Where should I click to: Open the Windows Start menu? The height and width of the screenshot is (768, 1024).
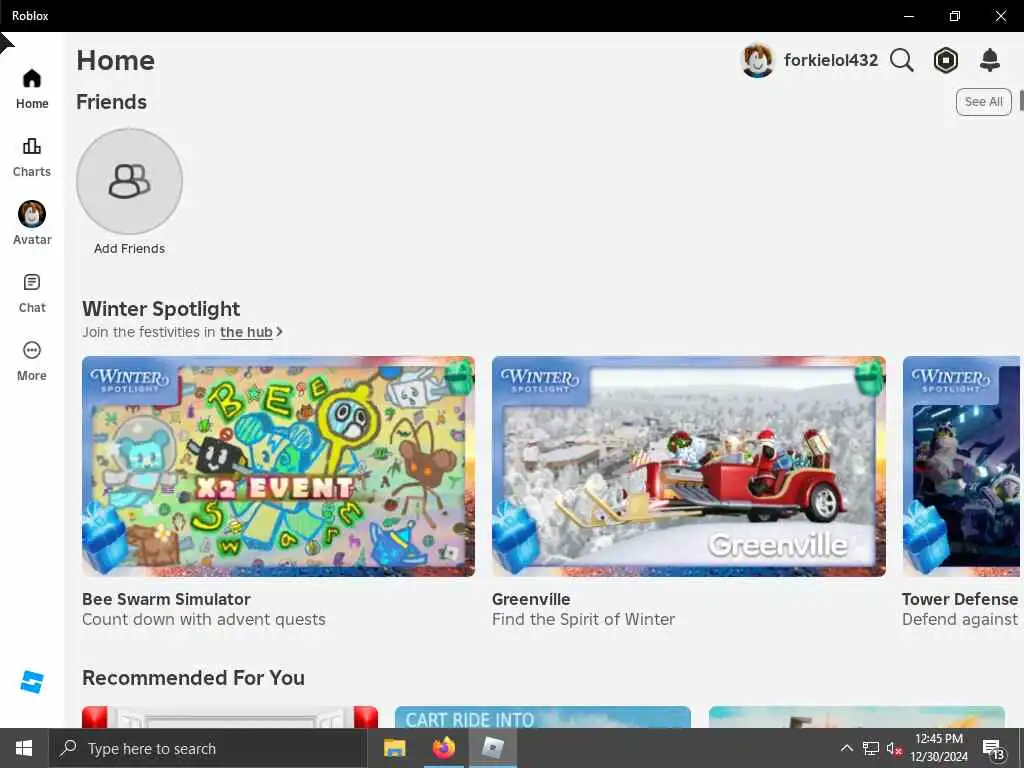pos(24,748)
